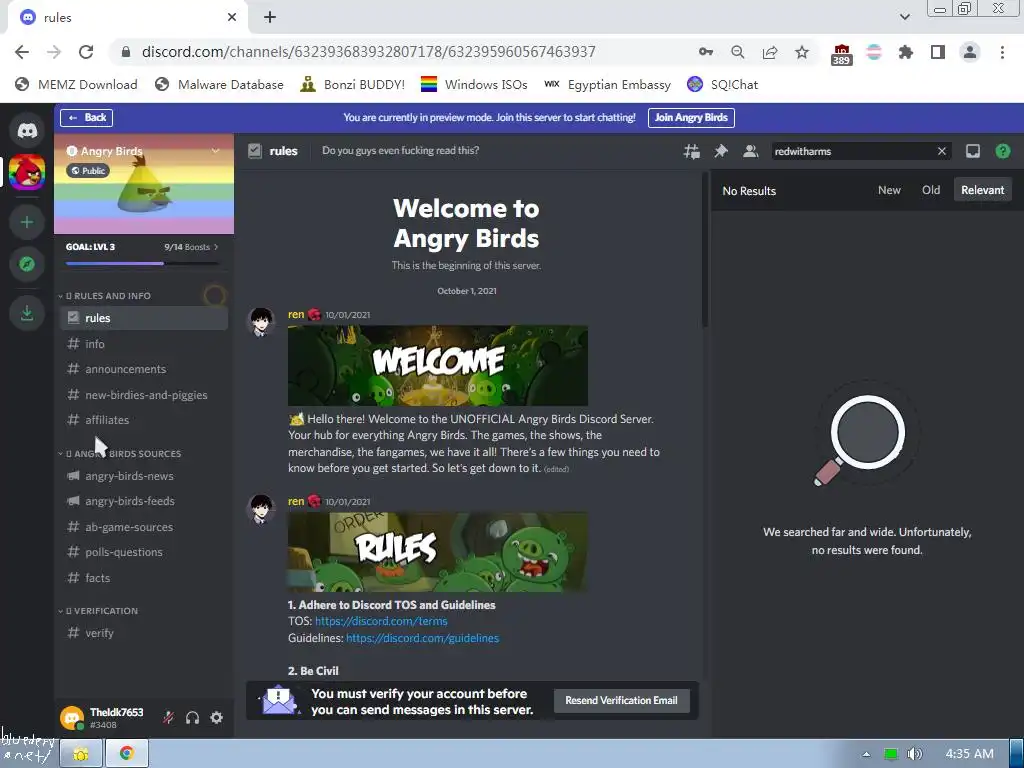Go back with Chrome back arrow
1024x768 pixels.
(22, 52)
